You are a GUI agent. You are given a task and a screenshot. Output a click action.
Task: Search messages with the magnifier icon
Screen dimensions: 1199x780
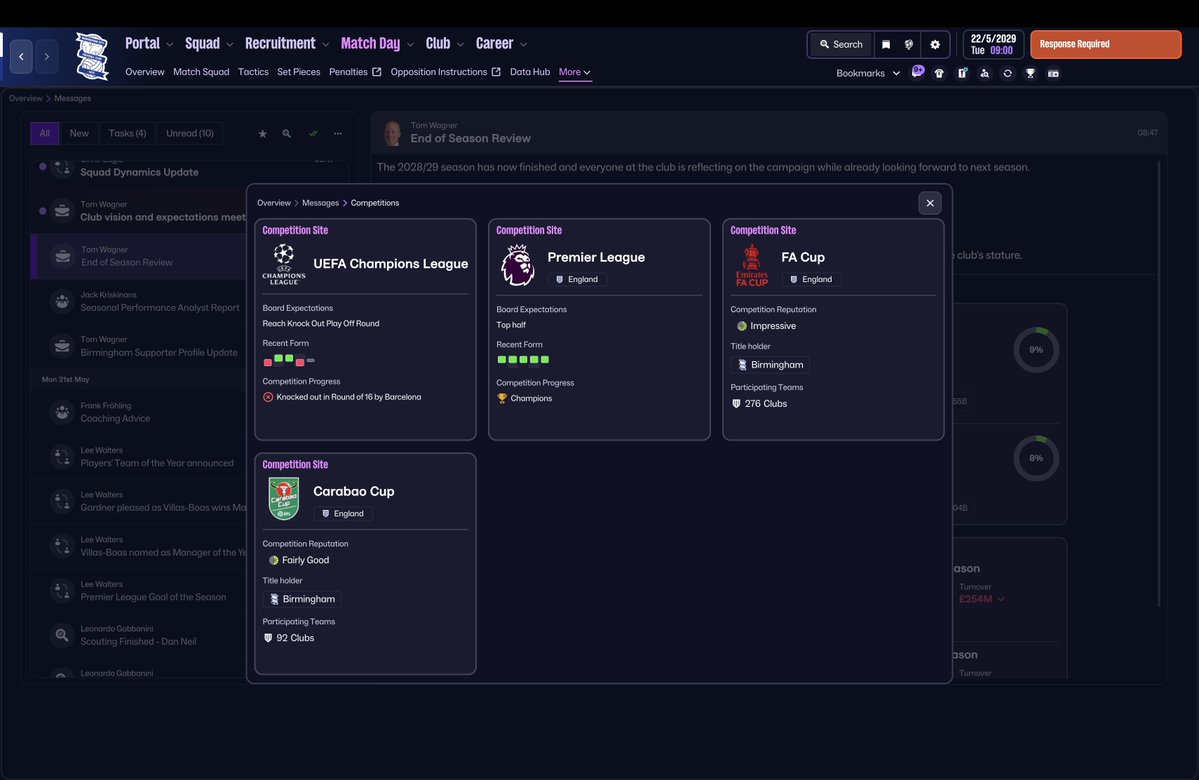point(286,134)
